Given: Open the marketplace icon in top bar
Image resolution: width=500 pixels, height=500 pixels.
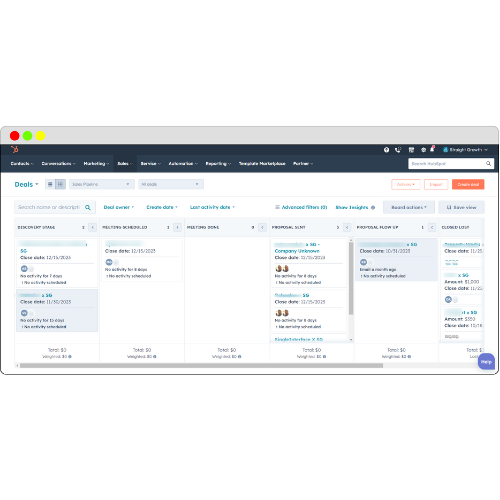Looking at the screenshot, I should click(x=411, y=150).
